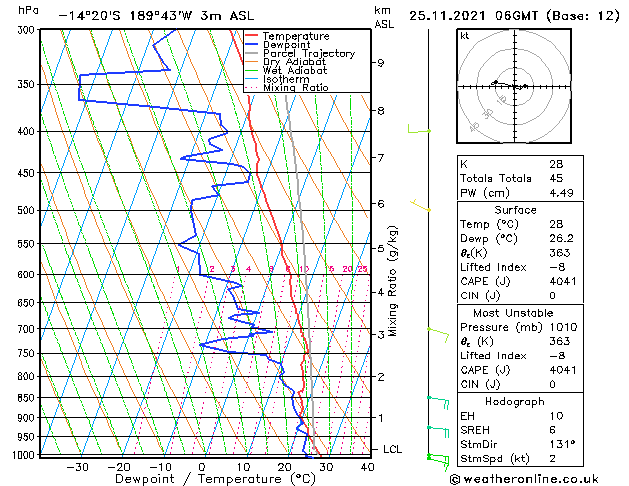The width and height of the screenshot is (629, 486).
Task: Select the Parcel Trajectory legend entry
Action: [x=301, y=54]
